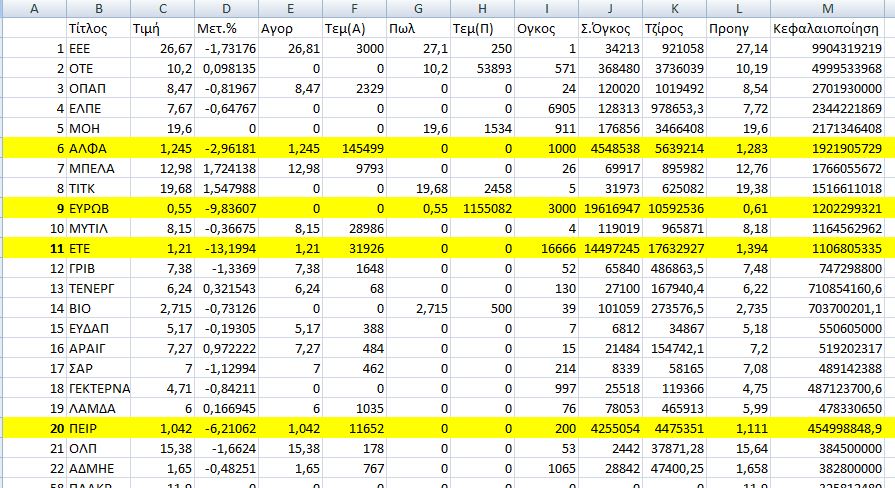Select the ΟΛΠ title cell
The height and width of the screenshot is (488, 895).
(99, 448)
